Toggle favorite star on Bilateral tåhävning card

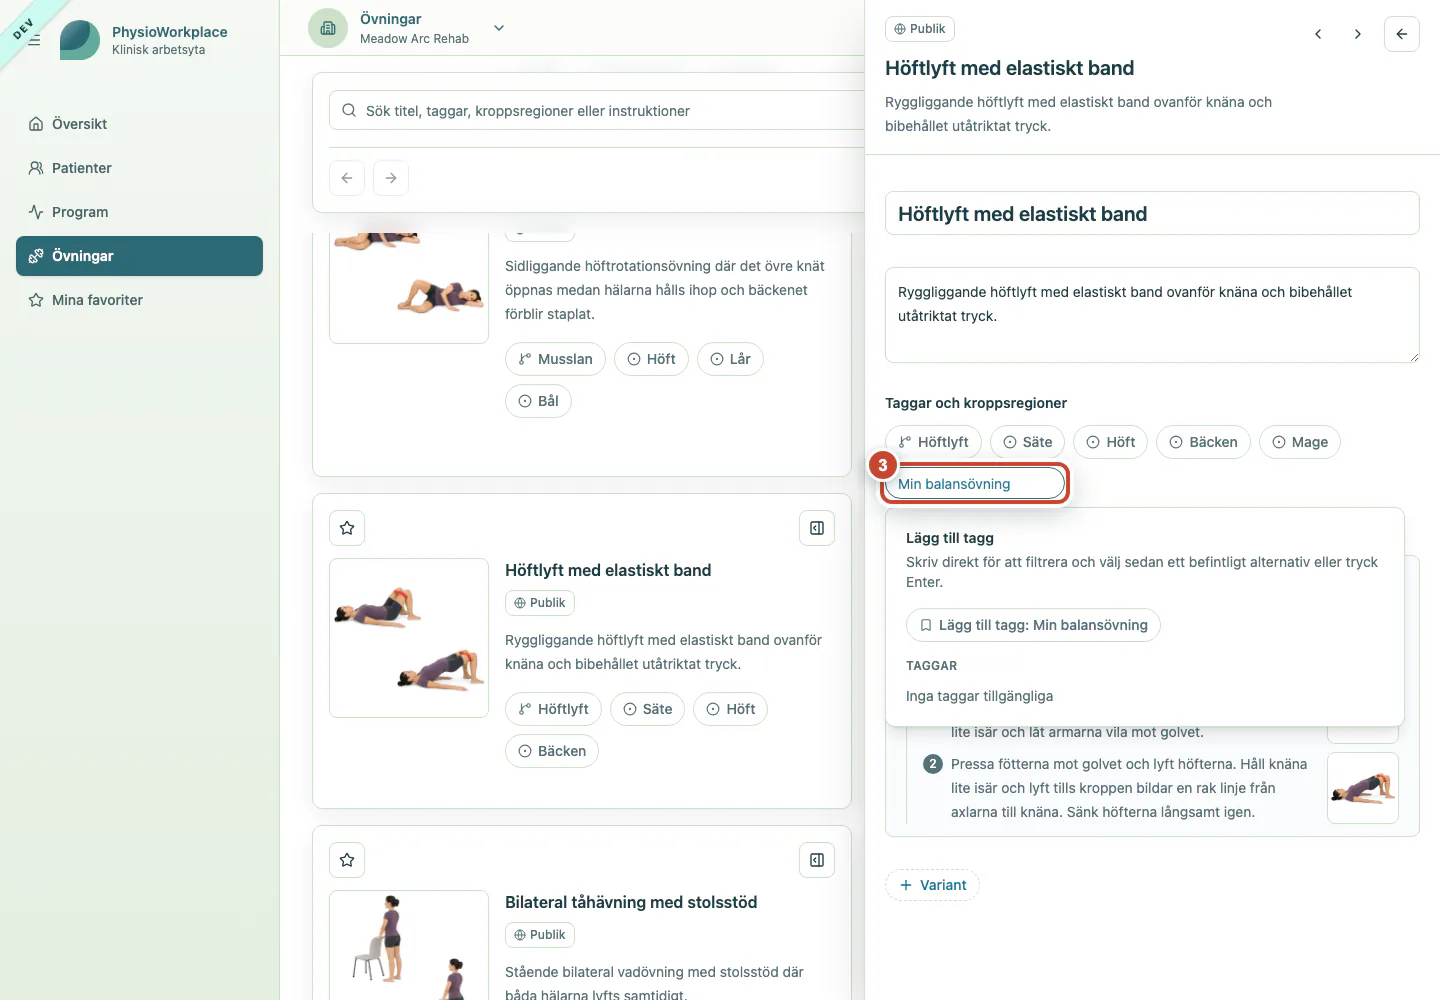point(347,860)
